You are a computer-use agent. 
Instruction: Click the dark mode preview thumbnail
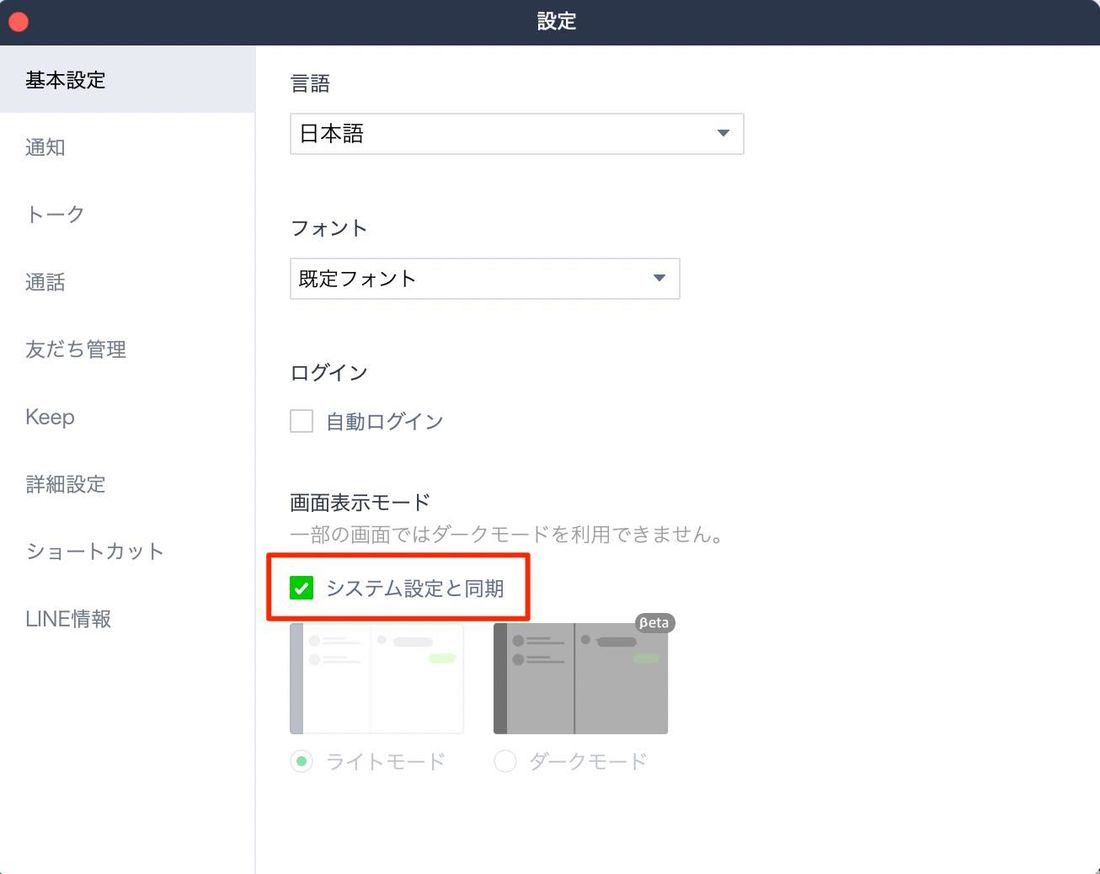pos(581,678)
